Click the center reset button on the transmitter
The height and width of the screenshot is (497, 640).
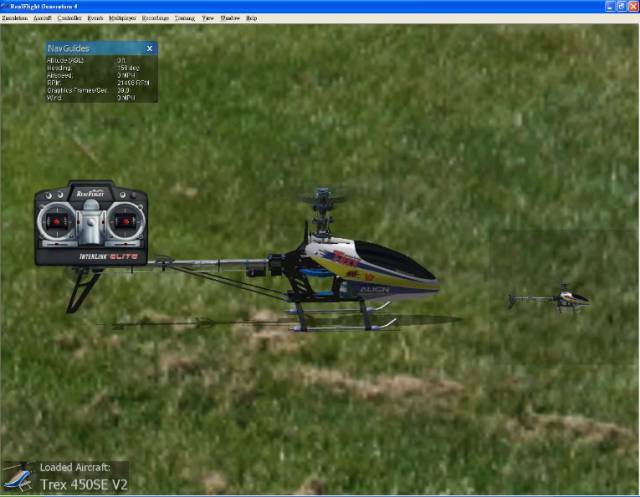click(91, 224)
